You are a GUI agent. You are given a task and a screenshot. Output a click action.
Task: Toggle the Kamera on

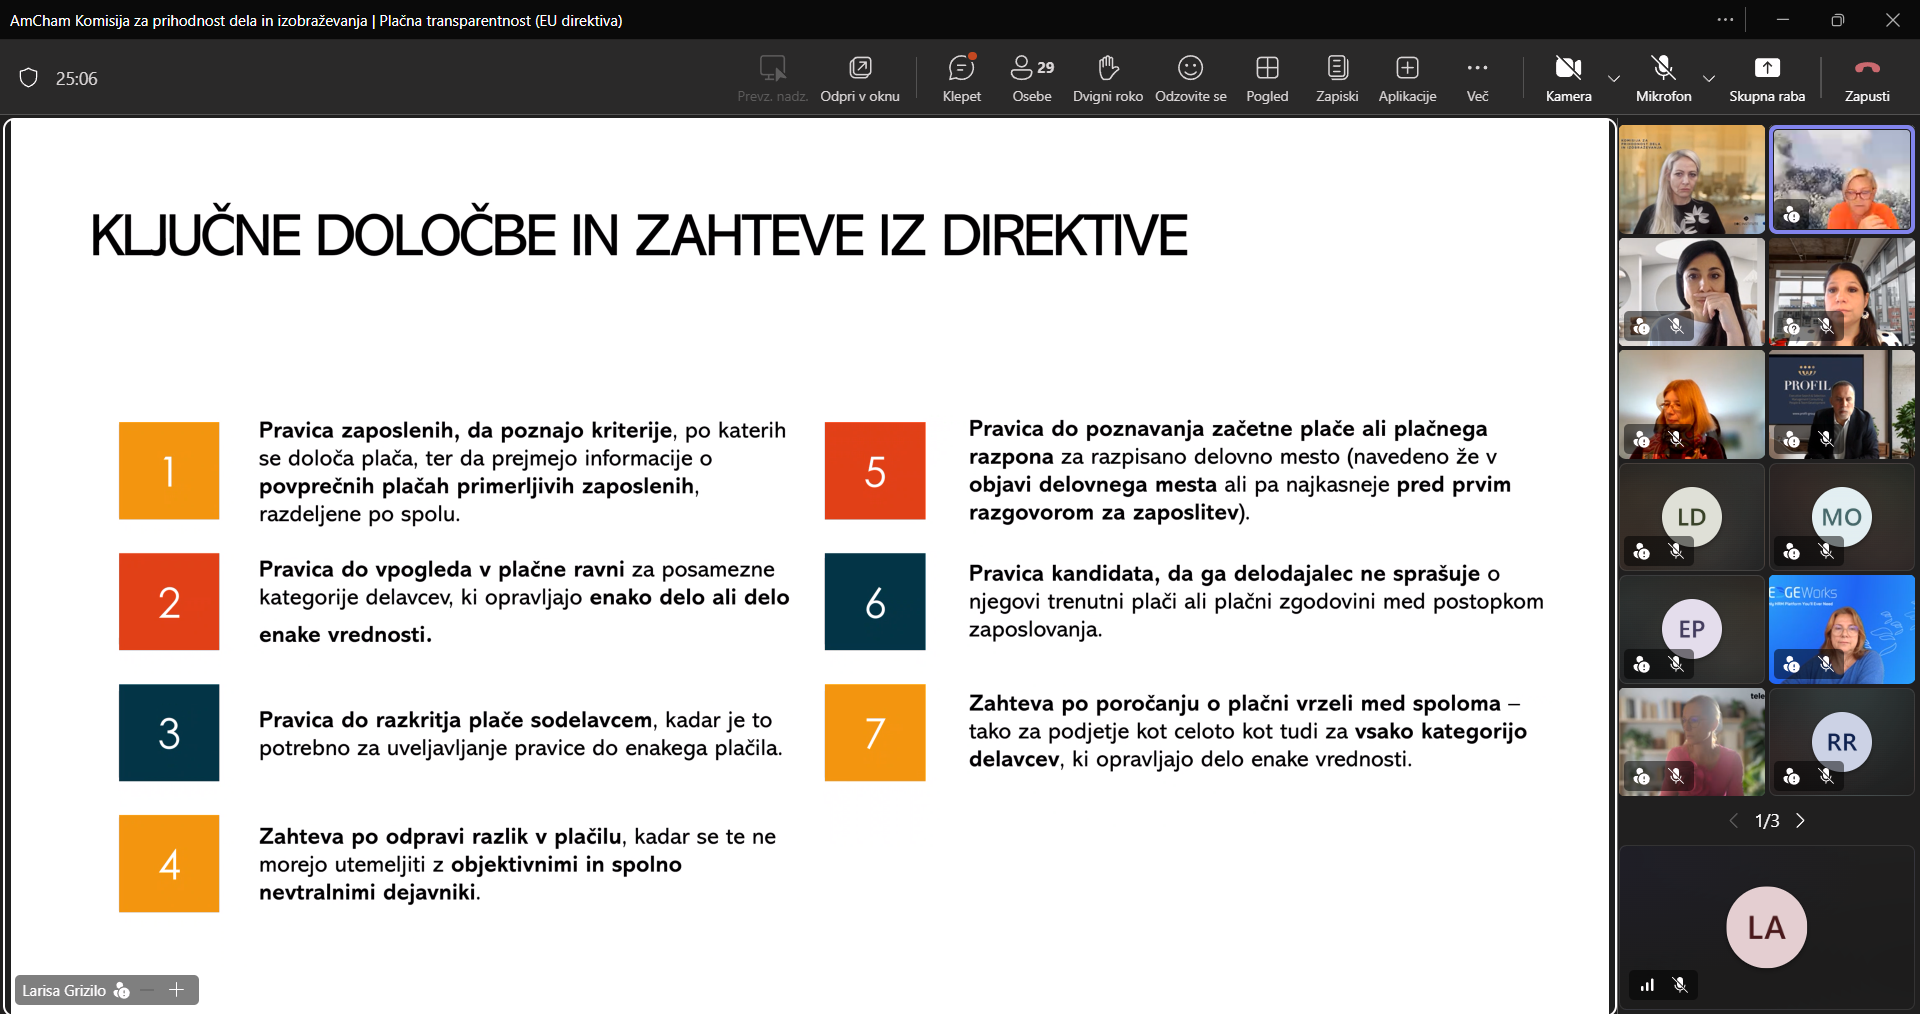coord(1567,78)
